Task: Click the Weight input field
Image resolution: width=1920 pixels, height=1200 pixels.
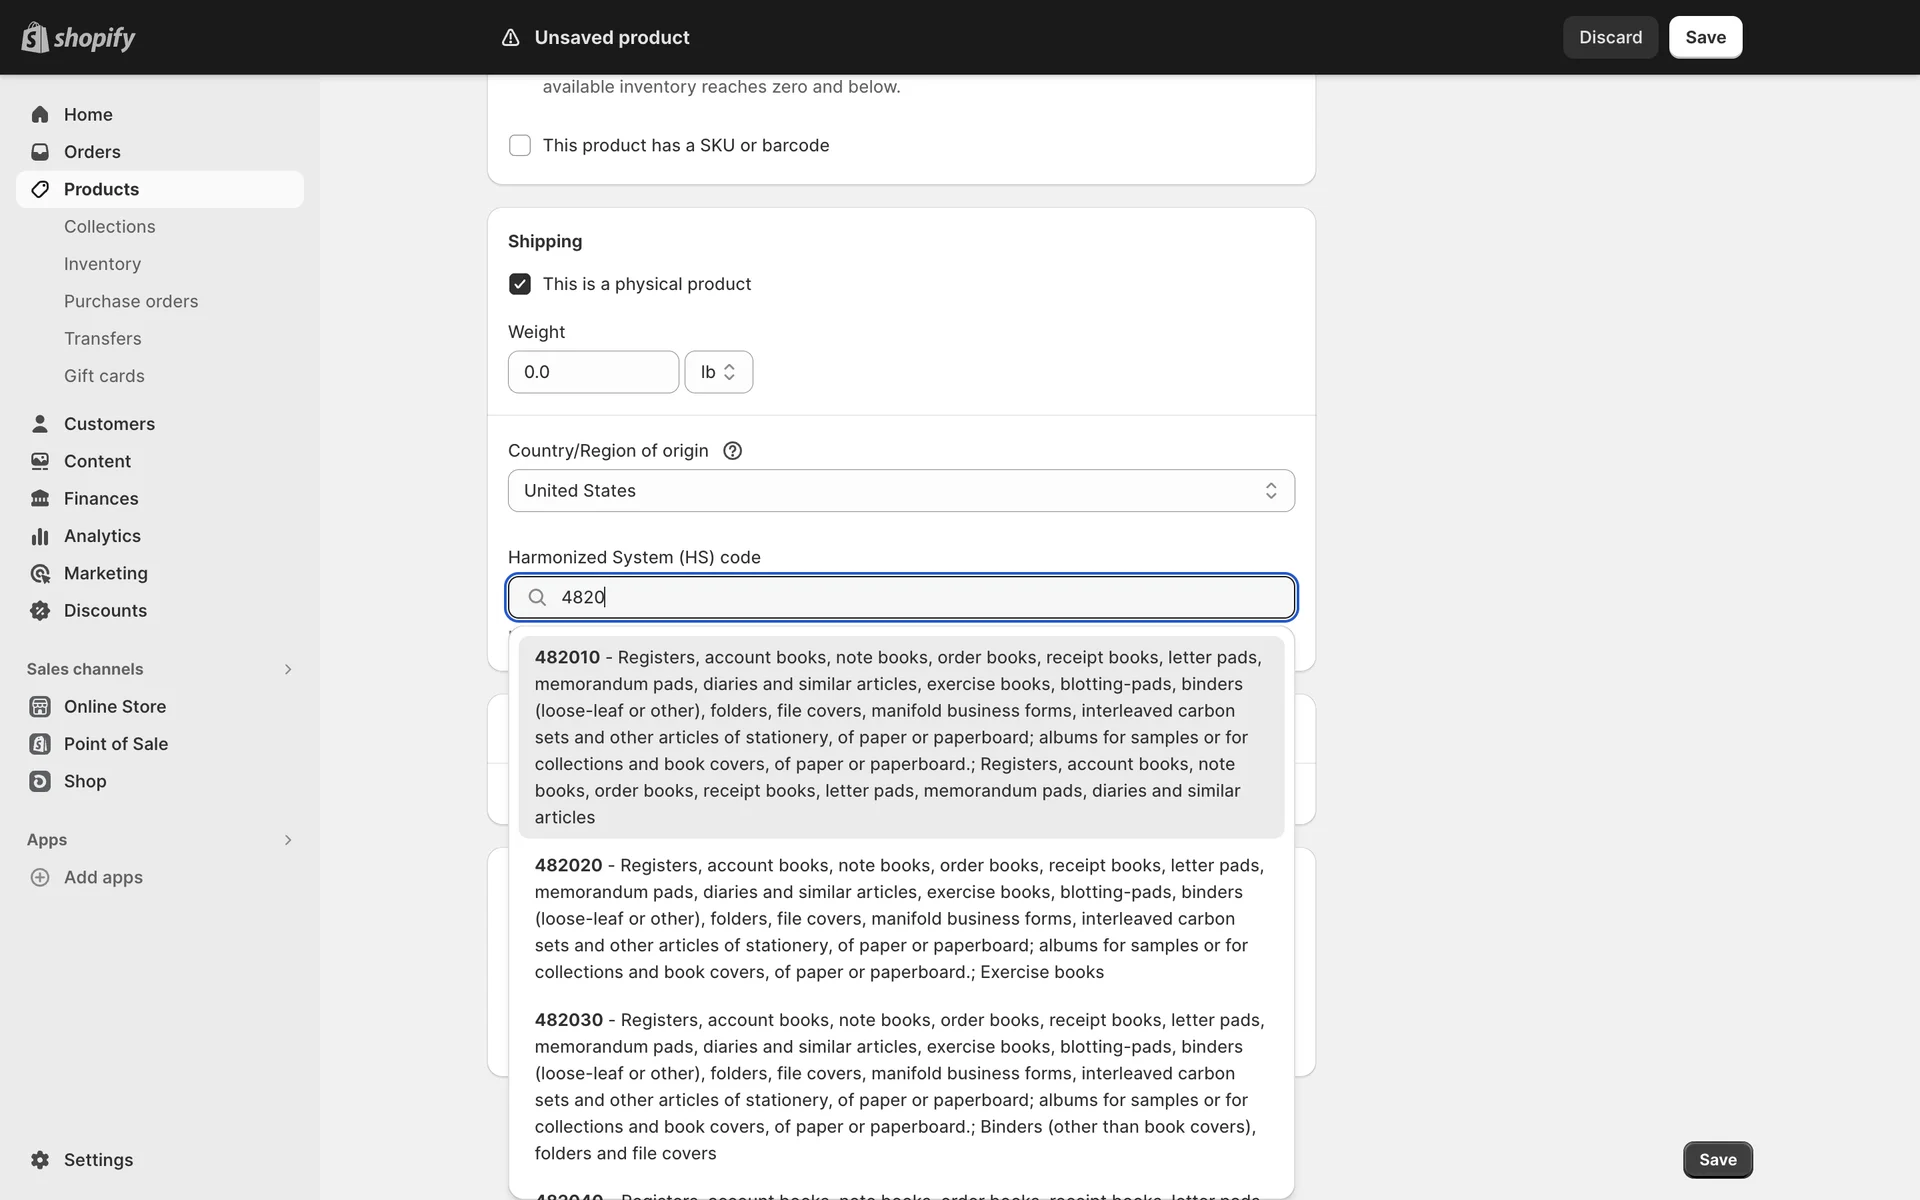Action: click(x=593, y=372)
